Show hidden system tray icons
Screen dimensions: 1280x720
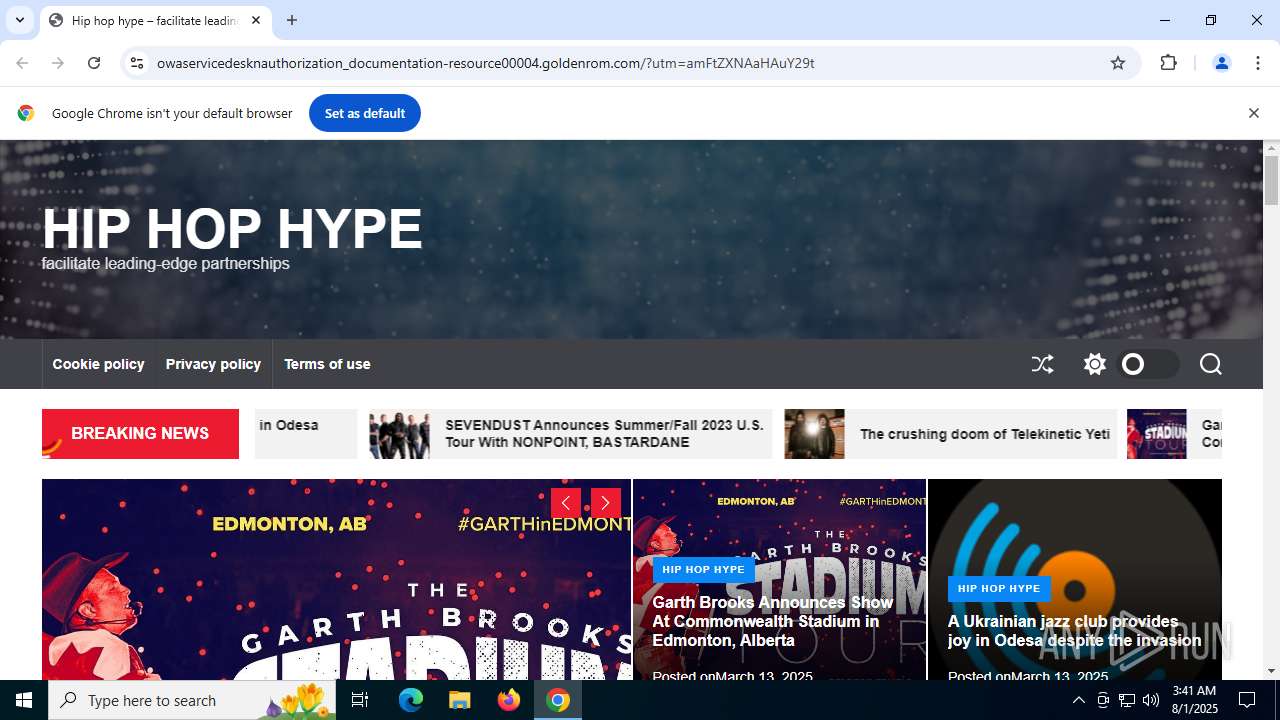pyautogui.click(x=1078, y=700)
